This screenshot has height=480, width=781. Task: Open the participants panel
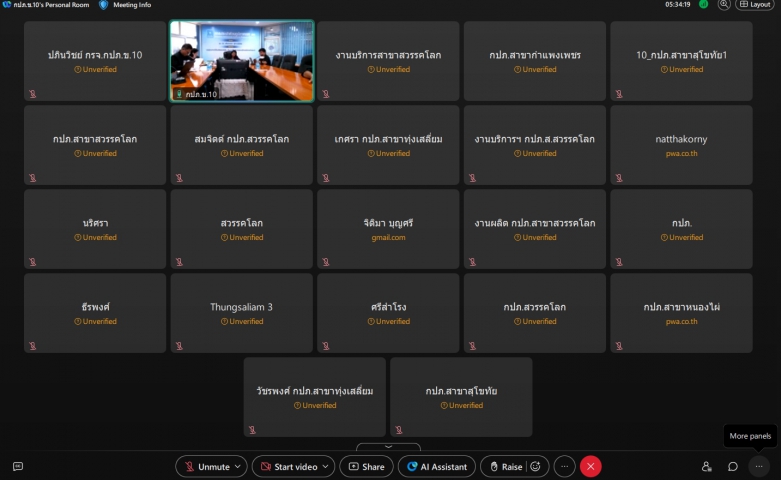point(707,466)
